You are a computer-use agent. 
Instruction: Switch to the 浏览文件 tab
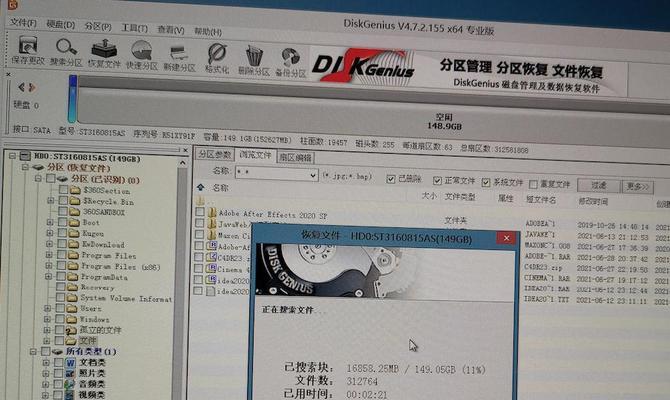click(256, 155)
